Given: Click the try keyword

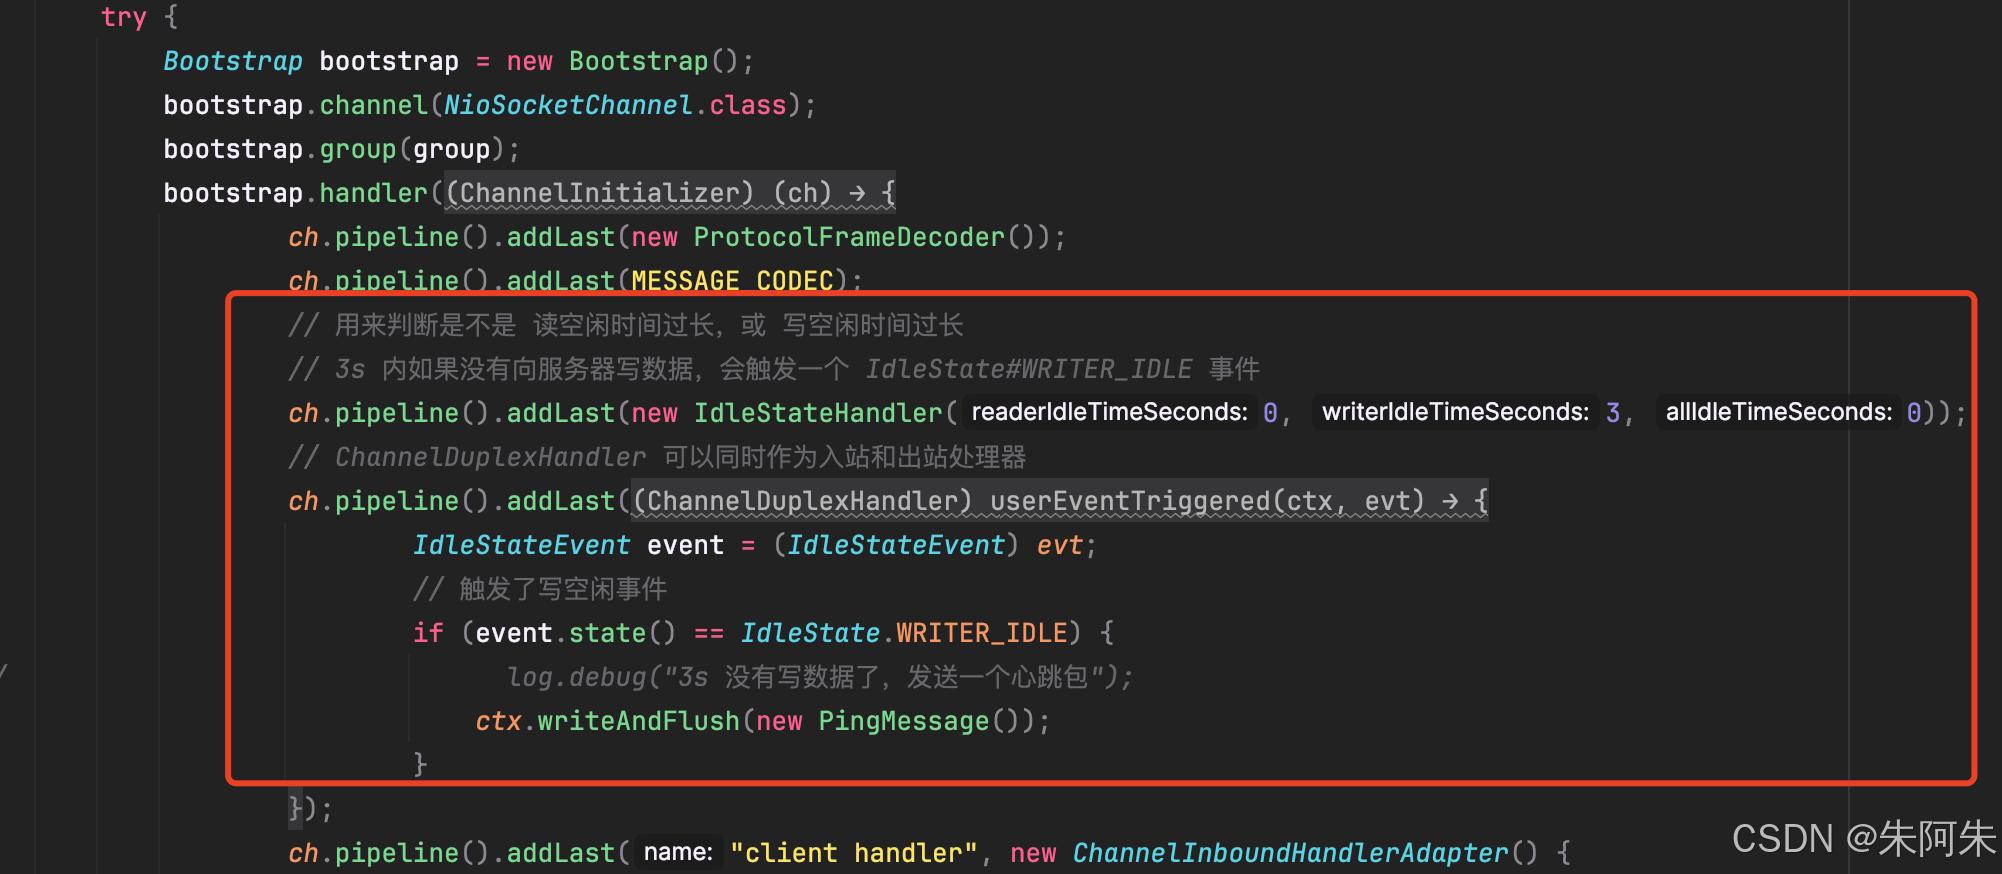Looking at the screenshot, I should point(124,17).
